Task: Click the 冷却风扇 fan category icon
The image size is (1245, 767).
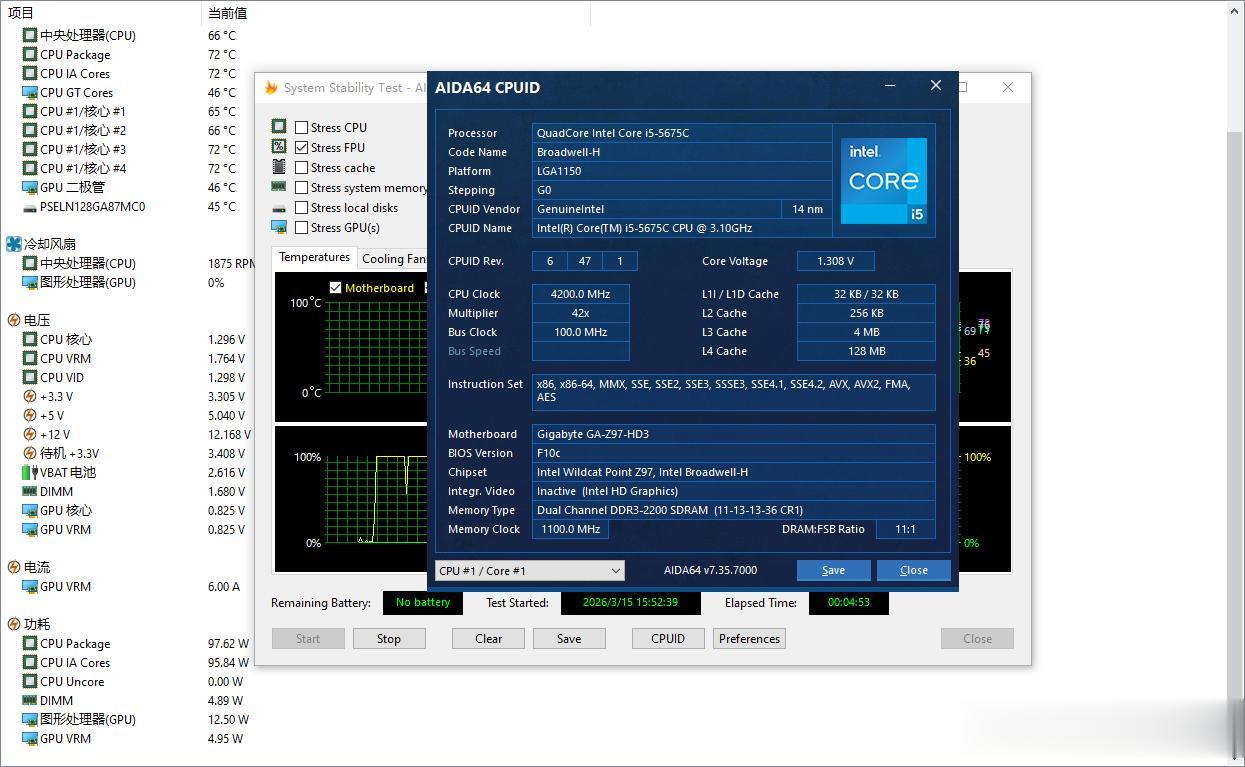Action: pyautogui.click(x=14, y=244)
